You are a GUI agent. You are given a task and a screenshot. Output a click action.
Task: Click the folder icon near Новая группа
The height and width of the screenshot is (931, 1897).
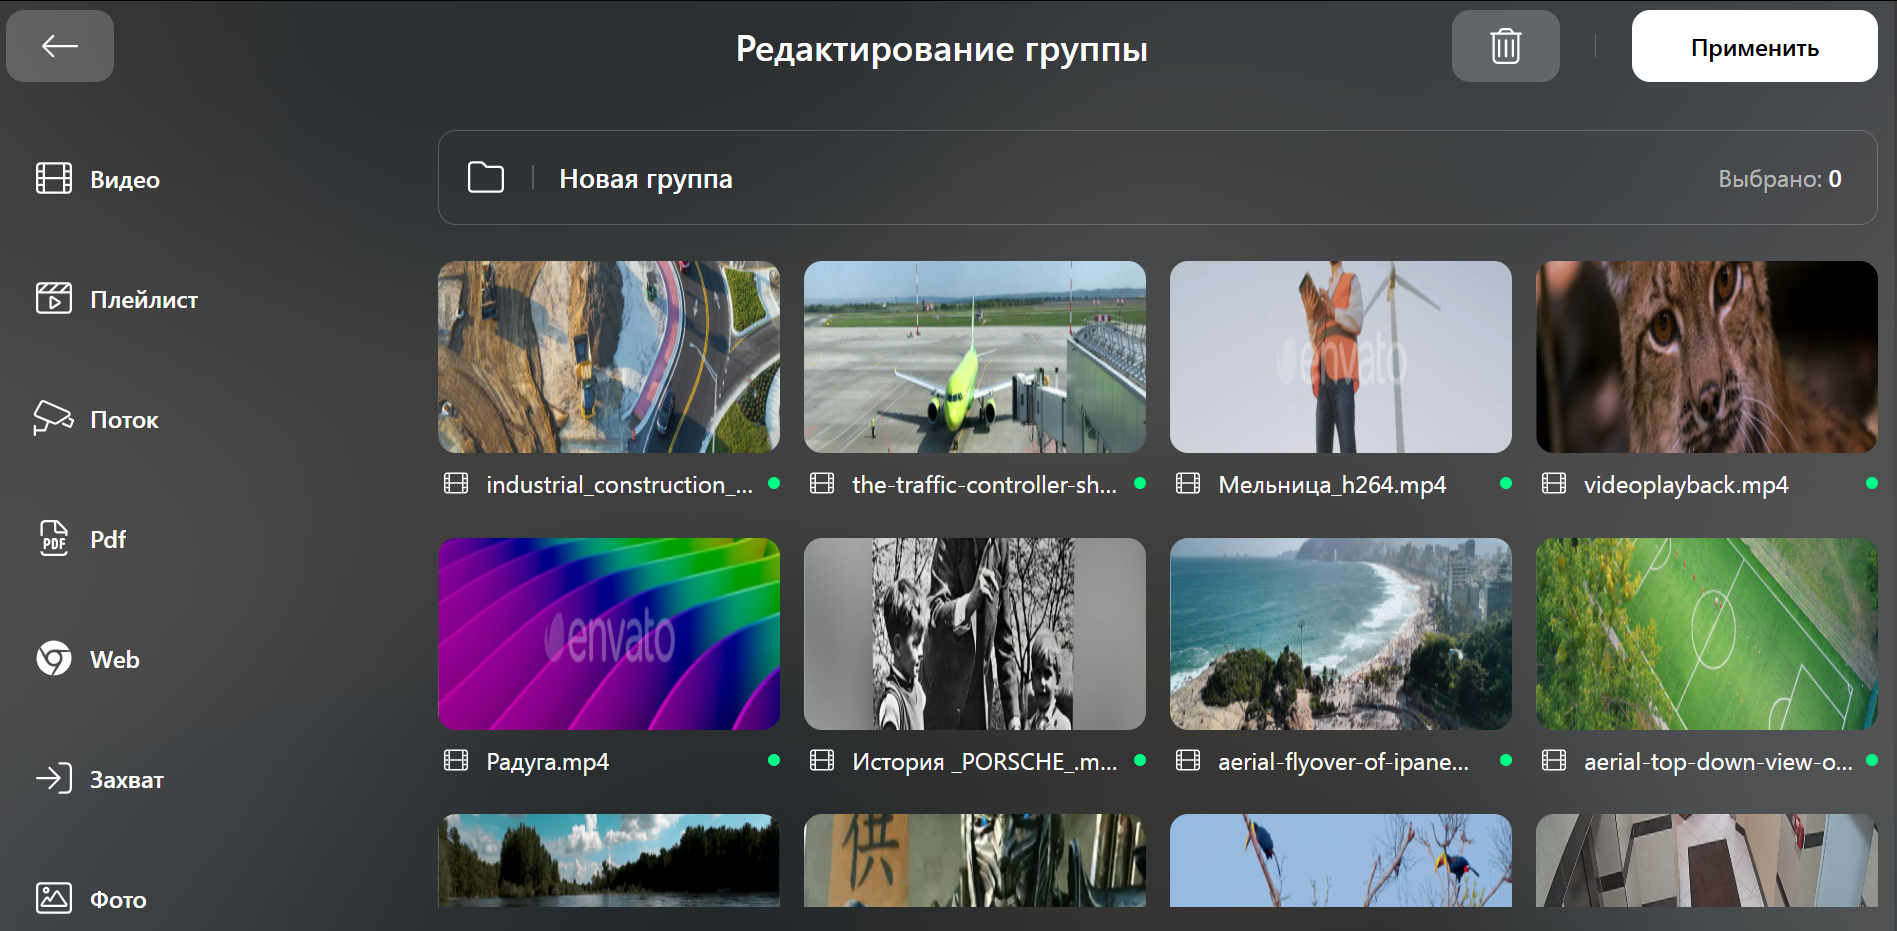(486, 178)
